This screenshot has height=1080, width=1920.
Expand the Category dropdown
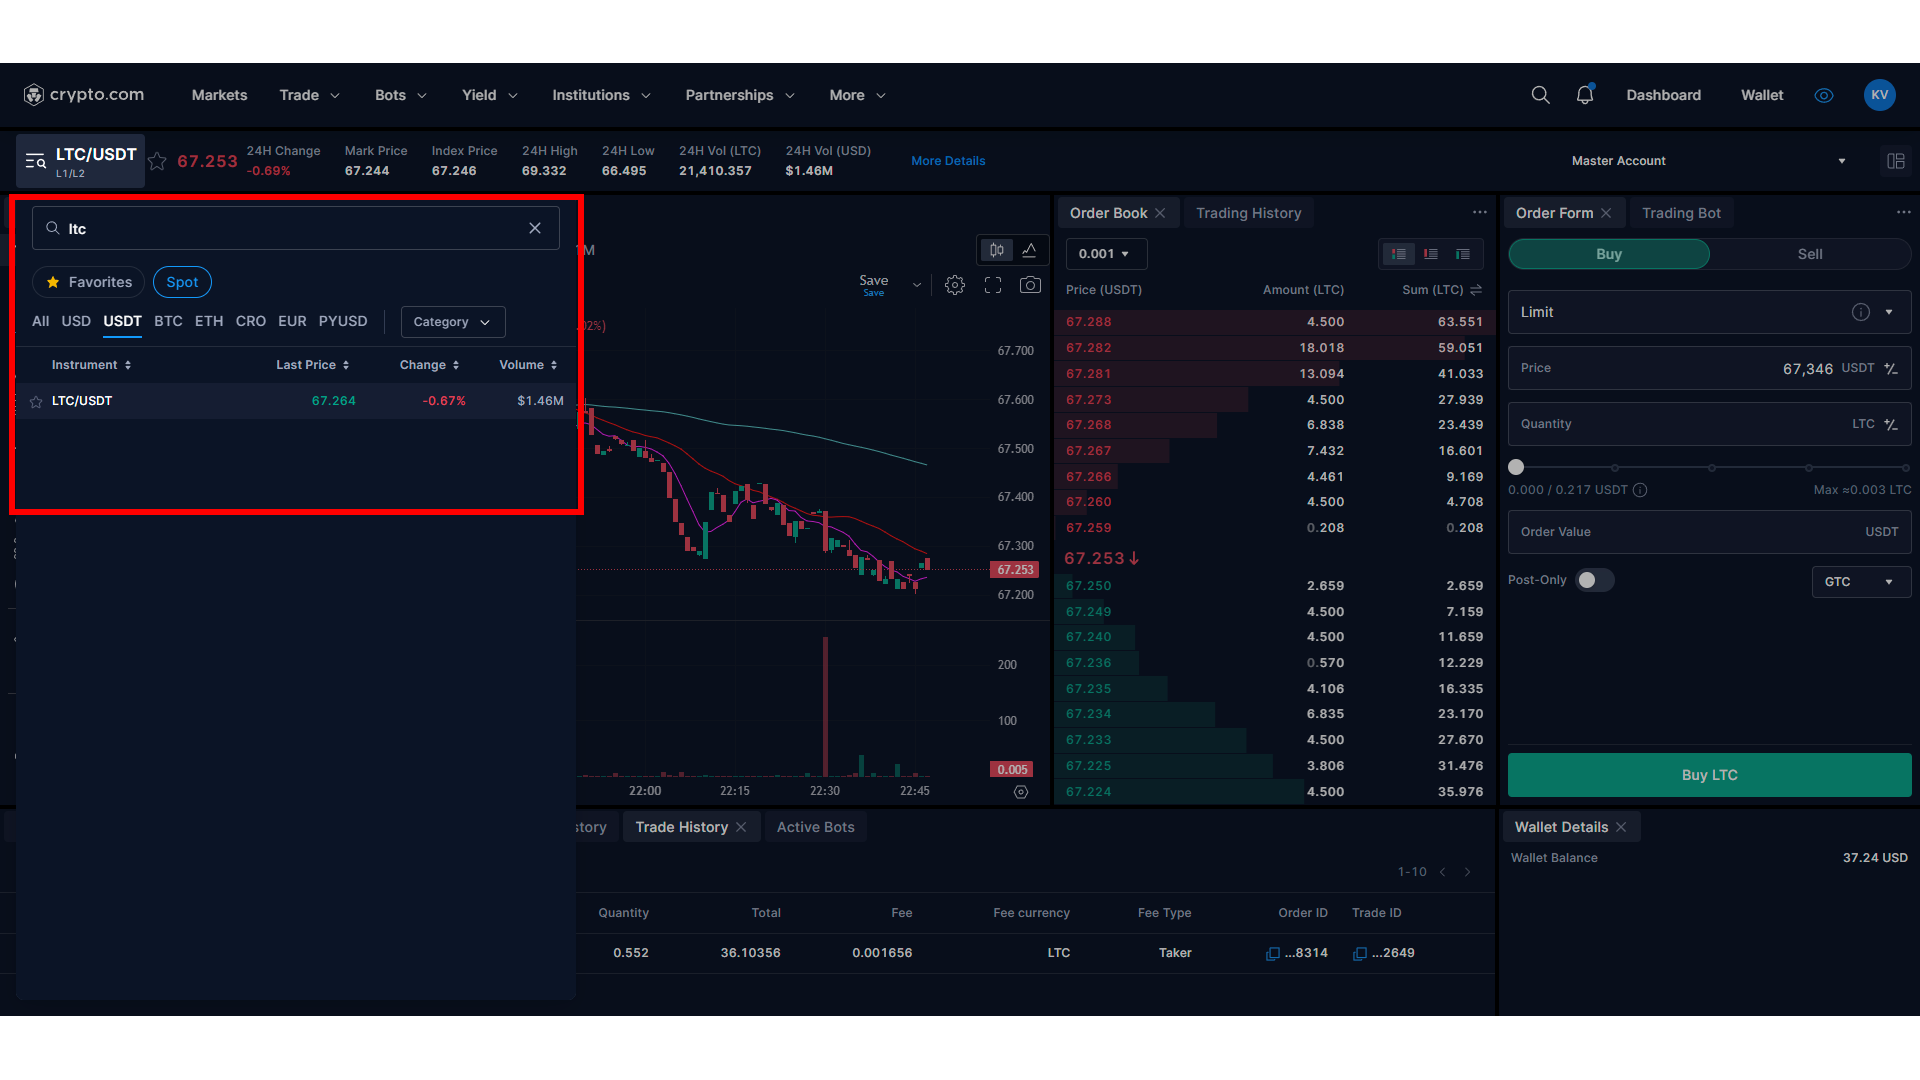[452, 322]
